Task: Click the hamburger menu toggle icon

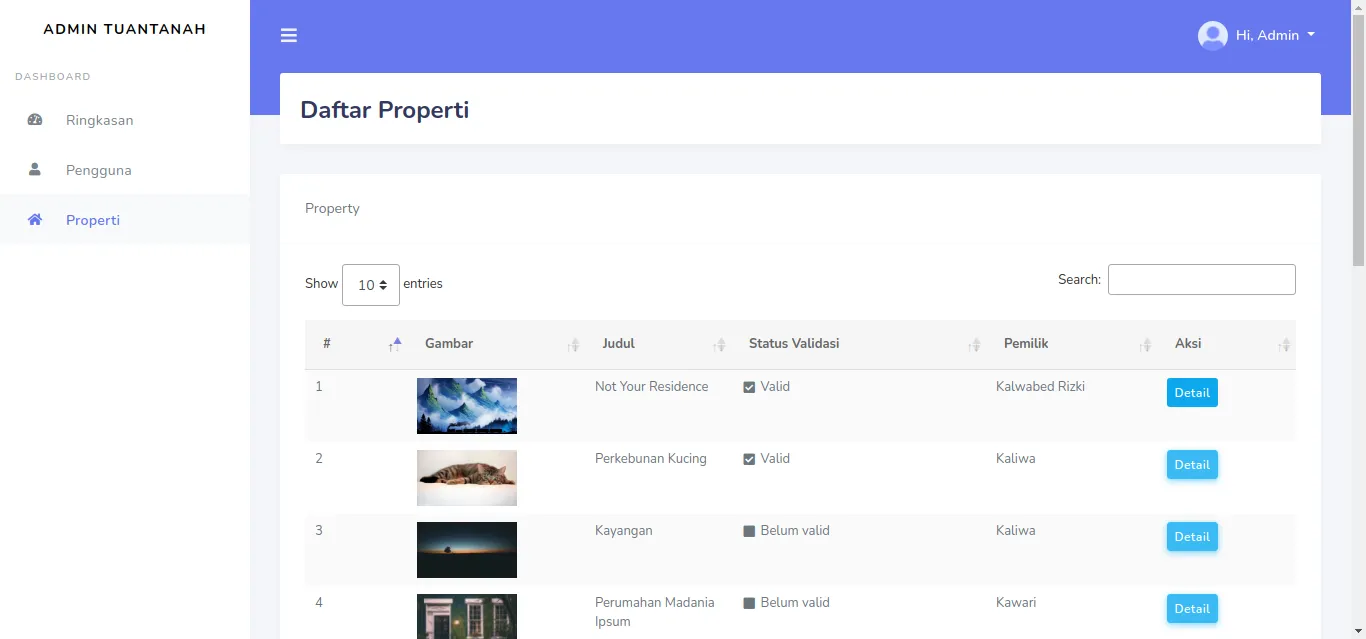Action: tap(289, 36)
